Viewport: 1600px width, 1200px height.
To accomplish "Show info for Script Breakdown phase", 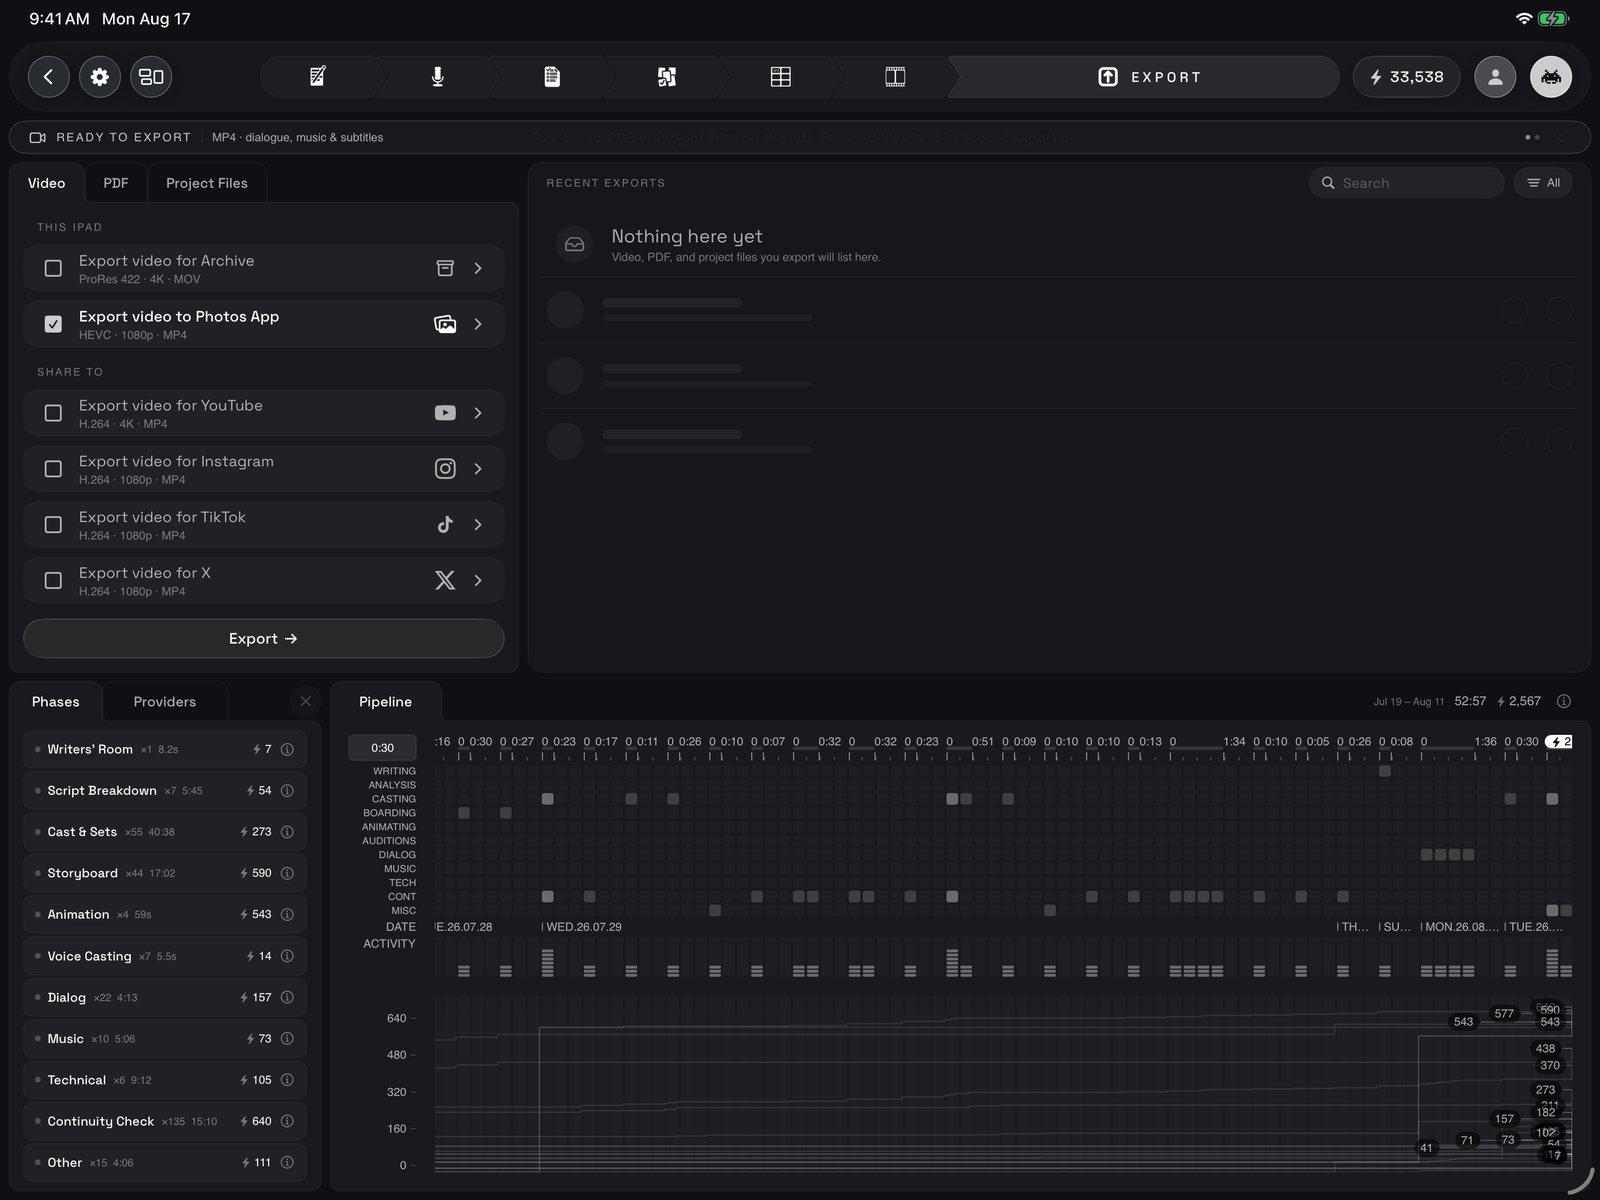I will [x=287, y=791].
